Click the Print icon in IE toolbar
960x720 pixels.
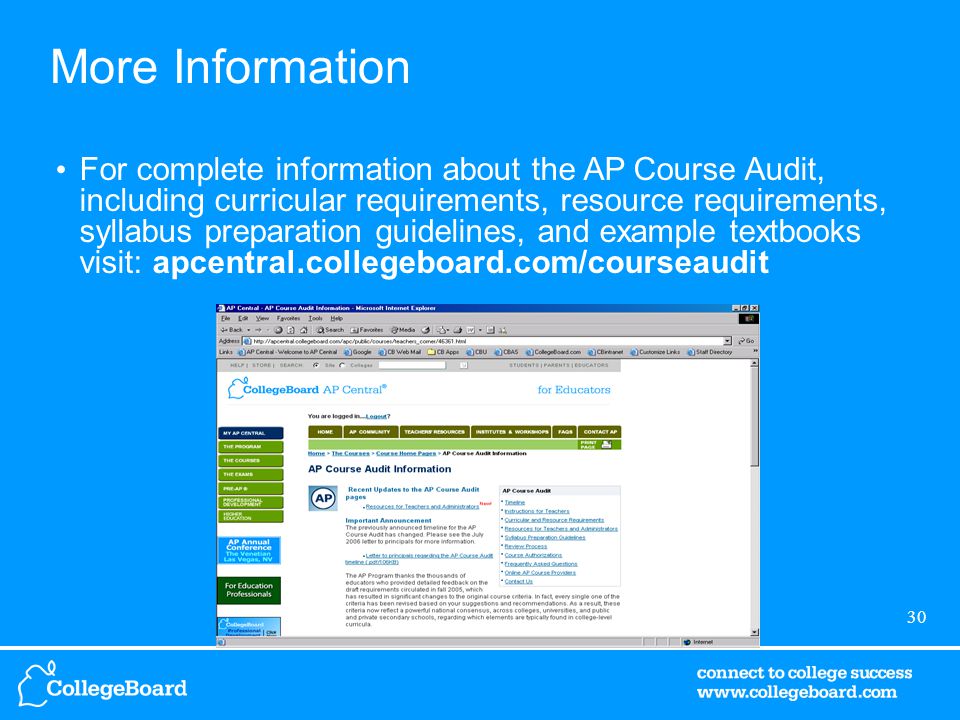point(457,330)
